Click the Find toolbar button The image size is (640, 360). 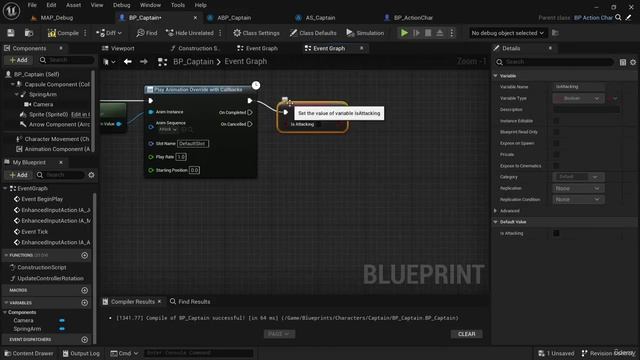[147, 33]
